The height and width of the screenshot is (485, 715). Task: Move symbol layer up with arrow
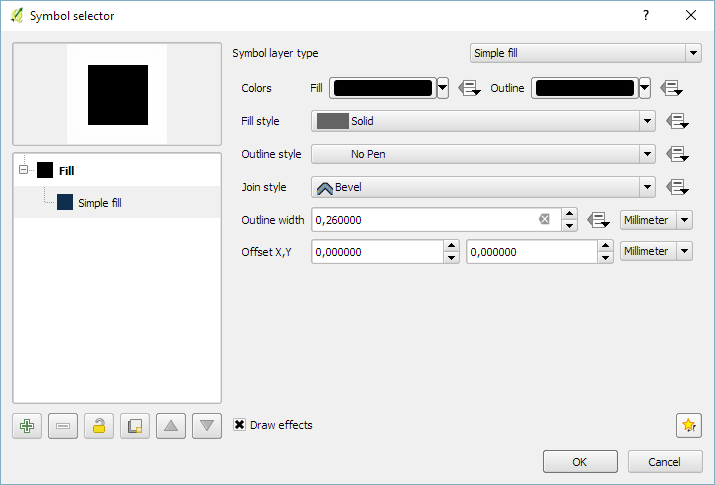(x=171, y=426)
